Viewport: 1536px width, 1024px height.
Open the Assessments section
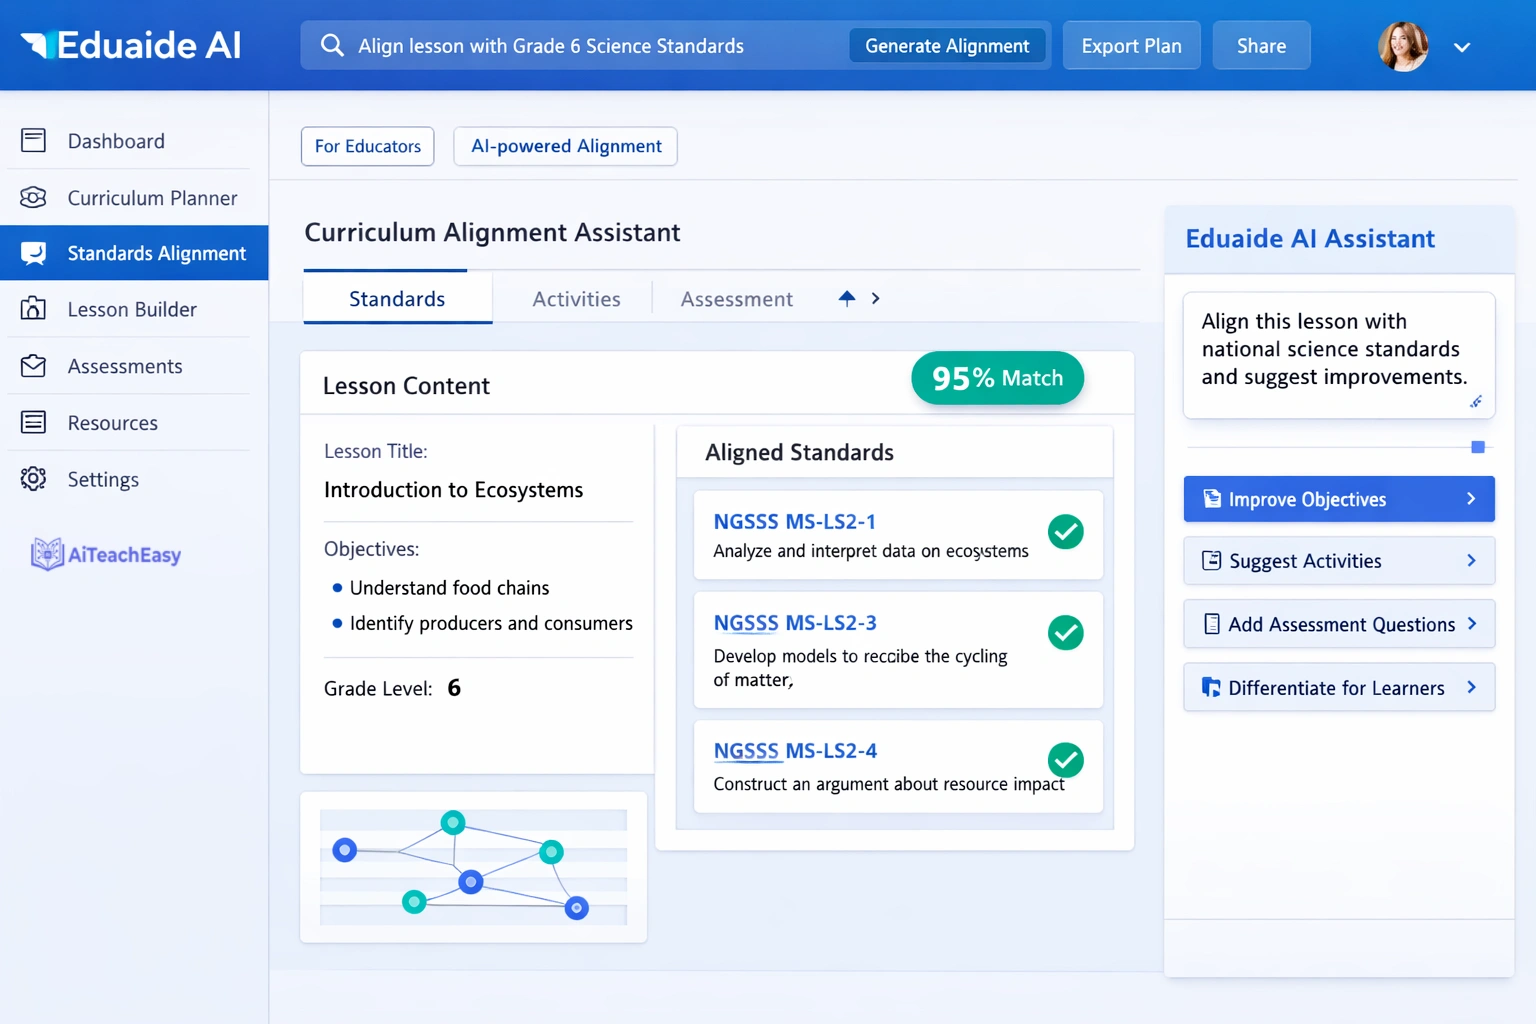pos(125,366)
